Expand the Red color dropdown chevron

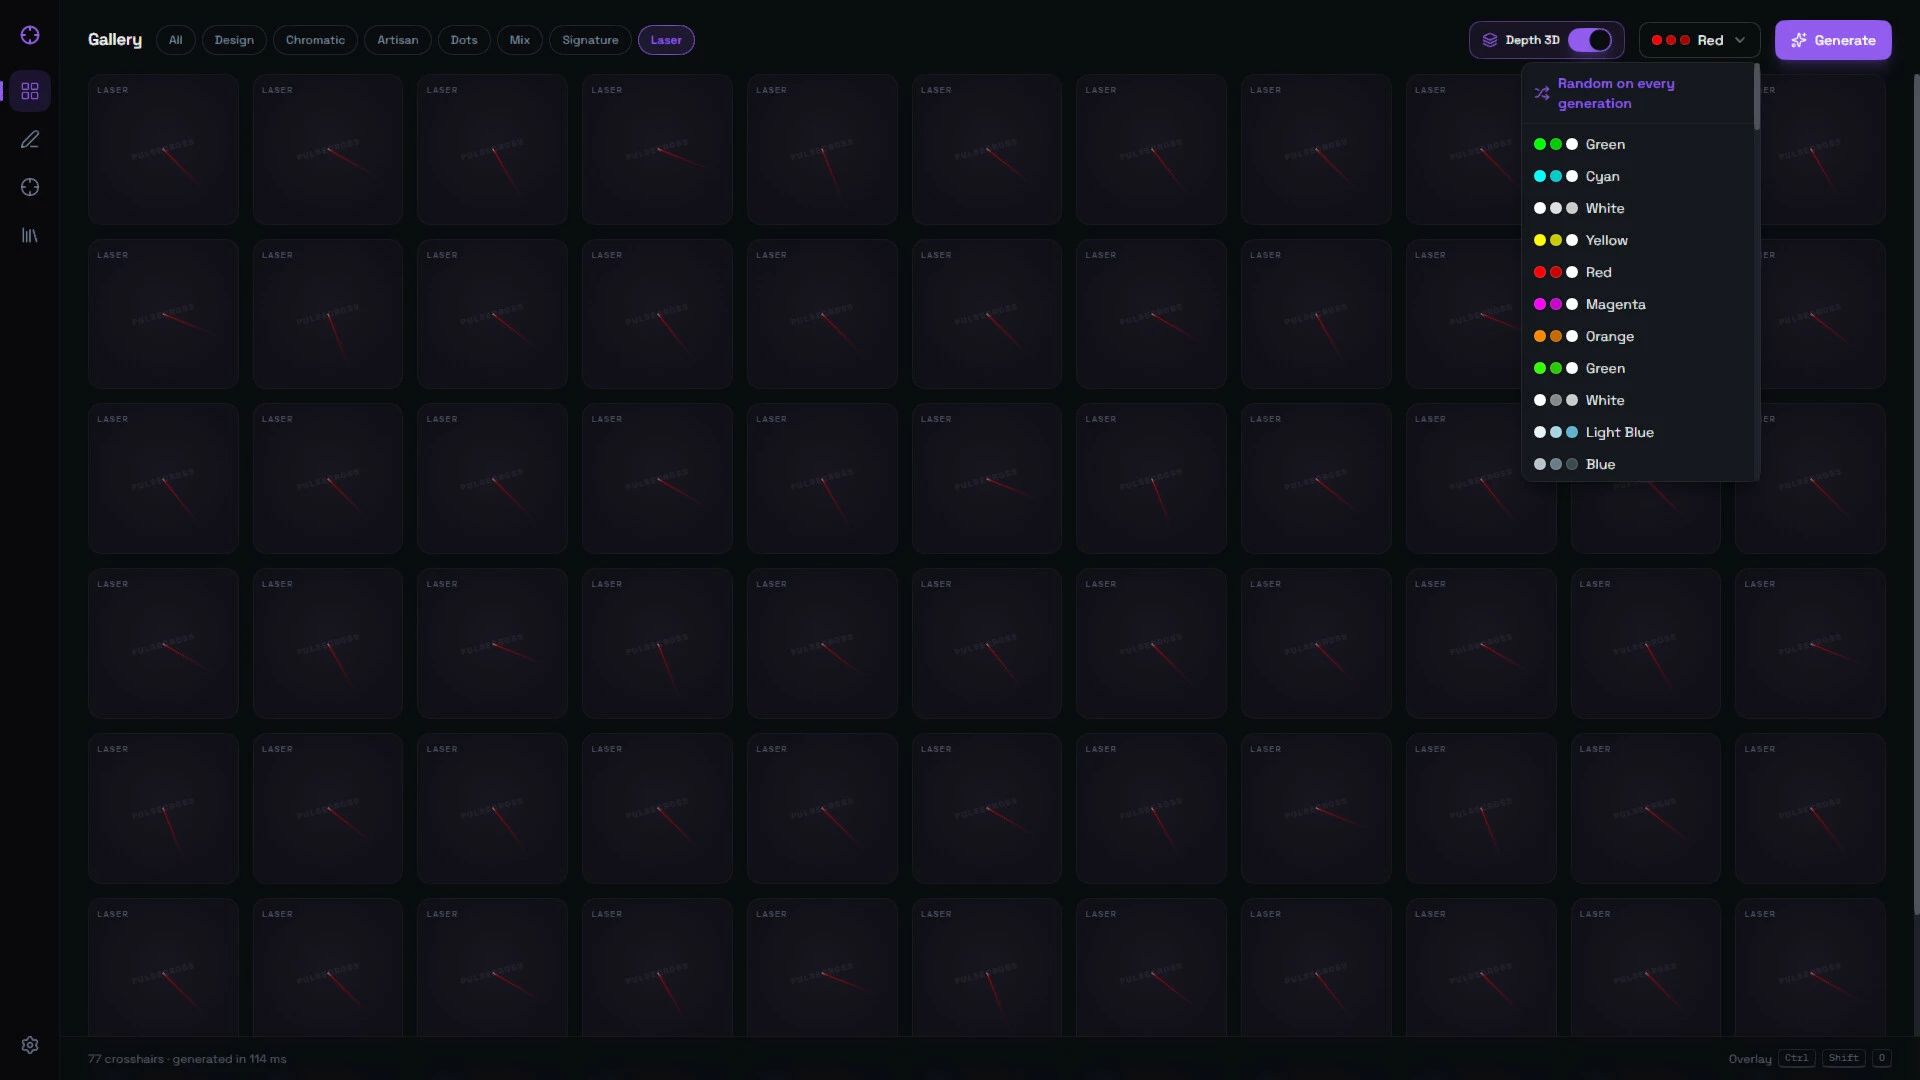[1740, 40]
